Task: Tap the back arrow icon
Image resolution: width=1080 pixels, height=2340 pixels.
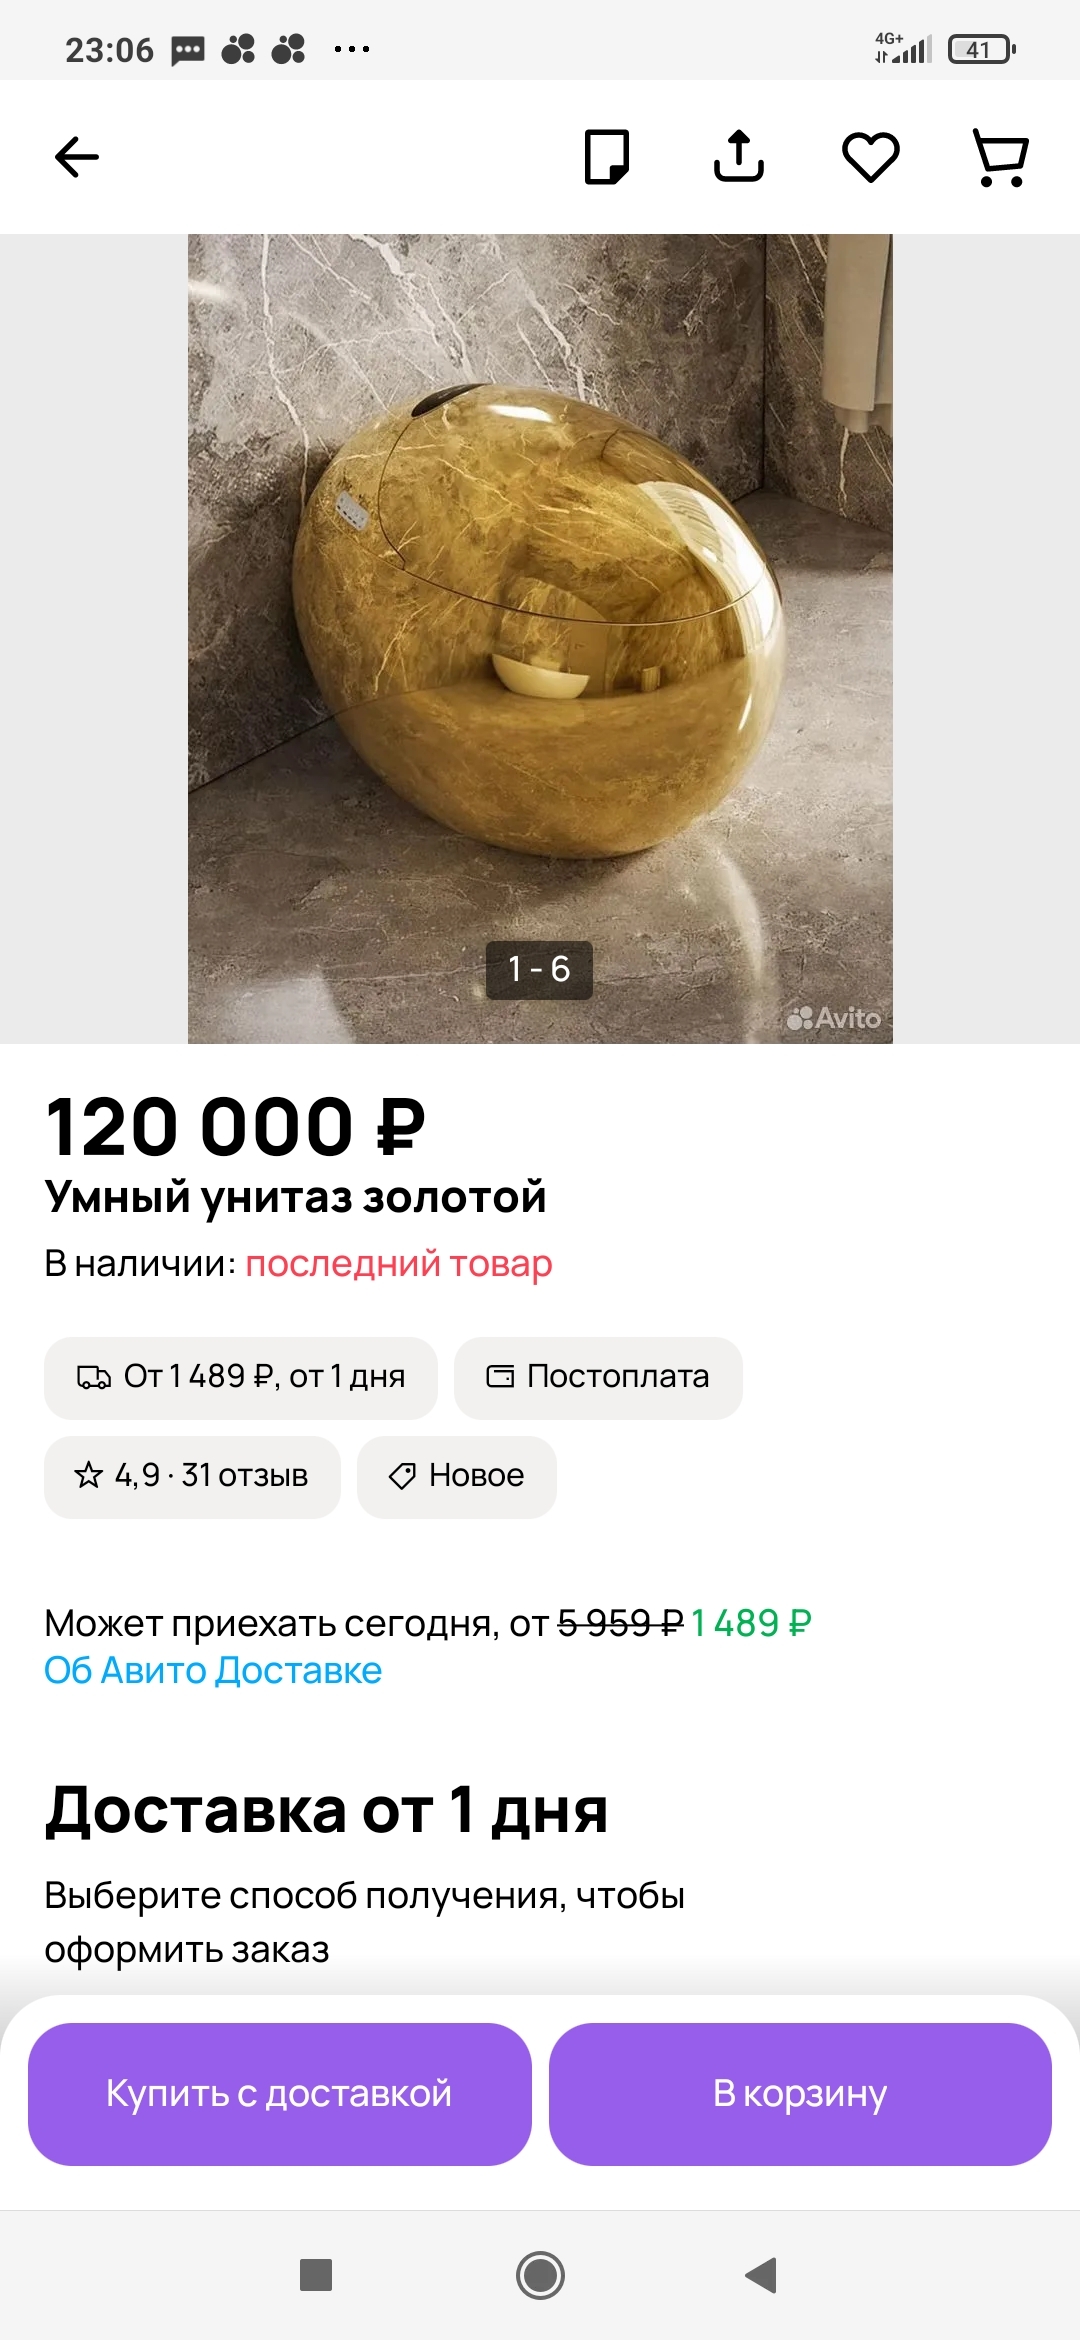Action: point(77,157)
